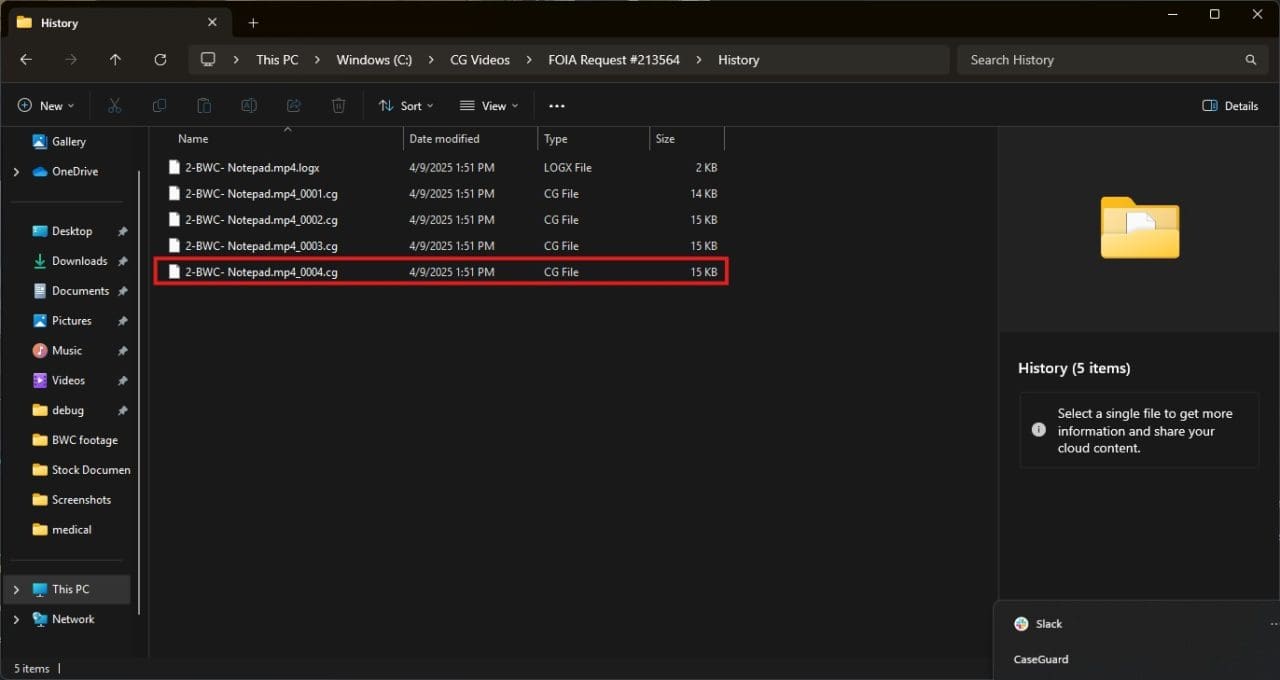Toggle the Details pane button

coord(1230,106)
